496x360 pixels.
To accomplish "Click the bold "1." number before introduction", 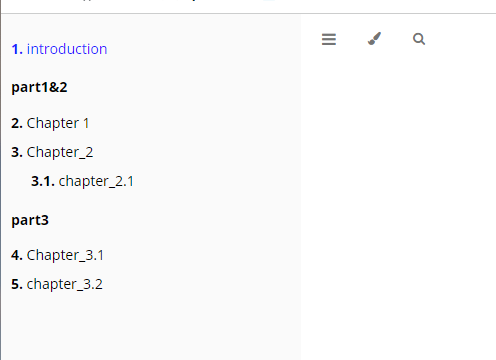I will coord(17,49).
